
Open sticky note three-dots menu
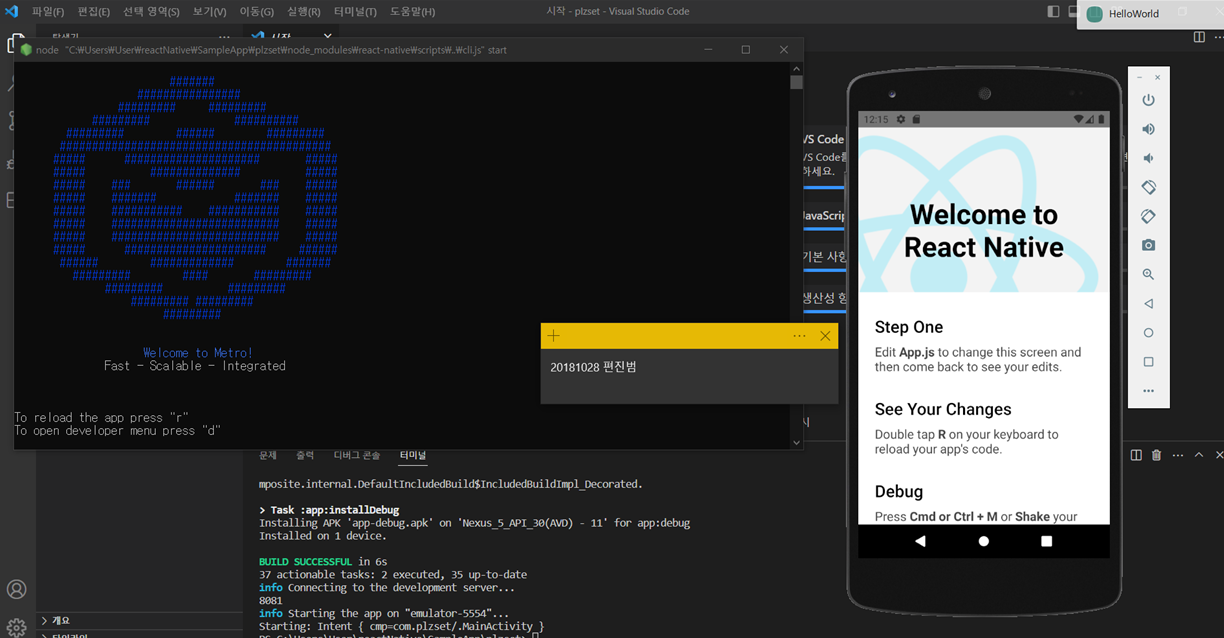tap(799, 336)
